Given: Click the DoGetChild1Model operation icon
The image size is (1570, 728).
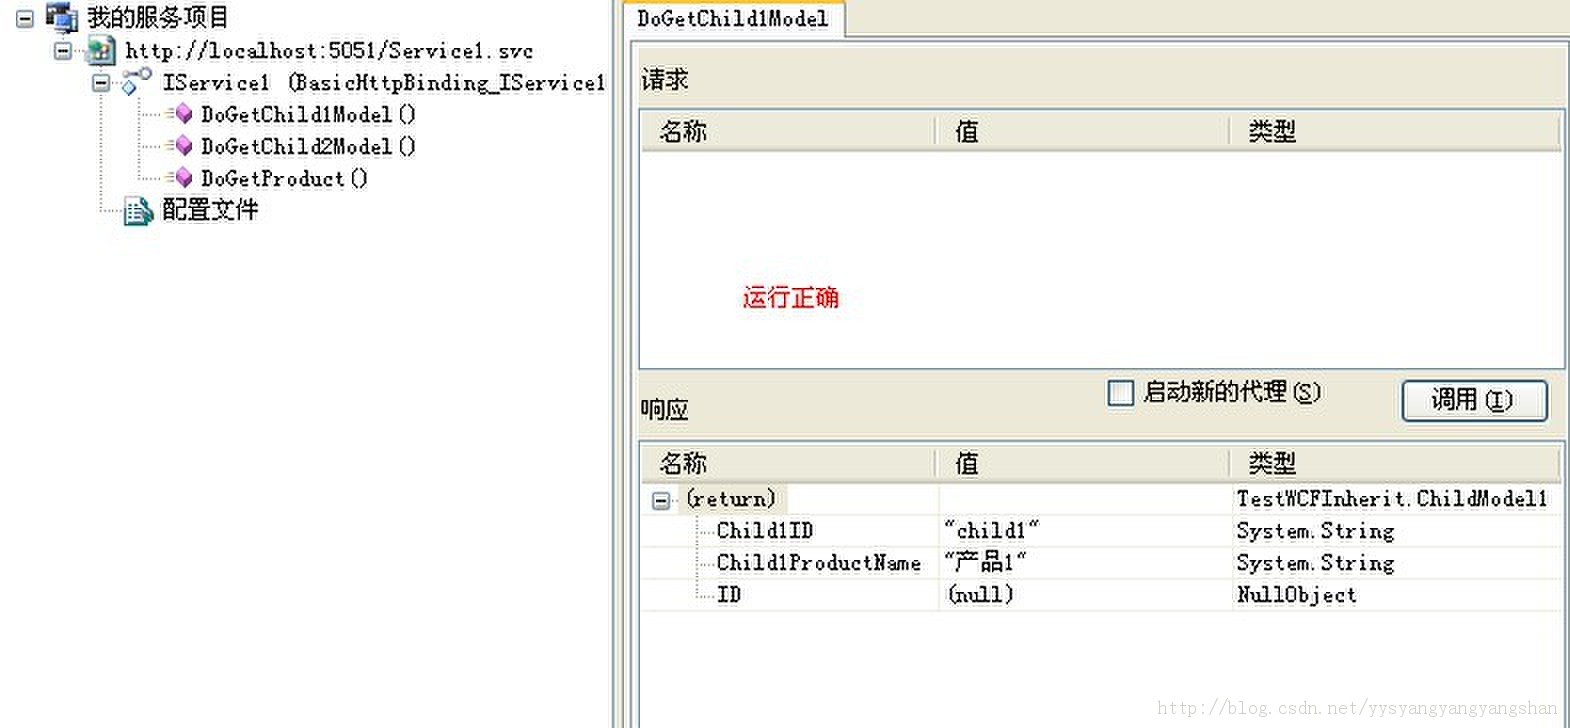Looking at the screenshot, I should tap(181, 114).
